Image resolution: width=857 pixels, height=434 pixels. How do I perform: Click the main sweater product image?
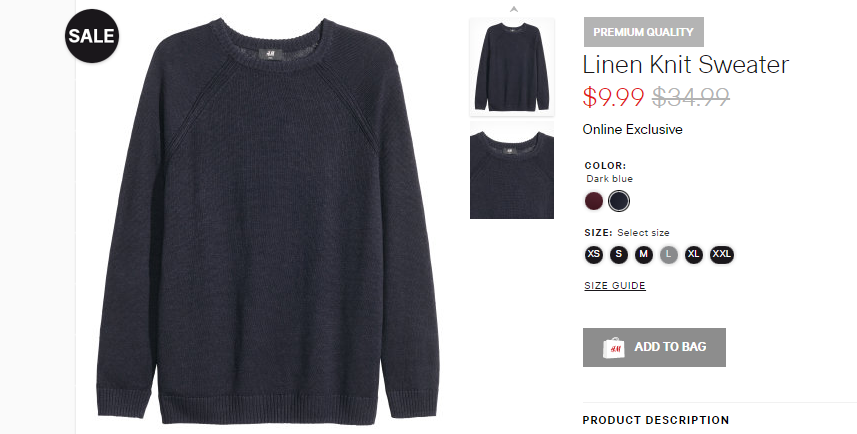click(x=268, y=221)
